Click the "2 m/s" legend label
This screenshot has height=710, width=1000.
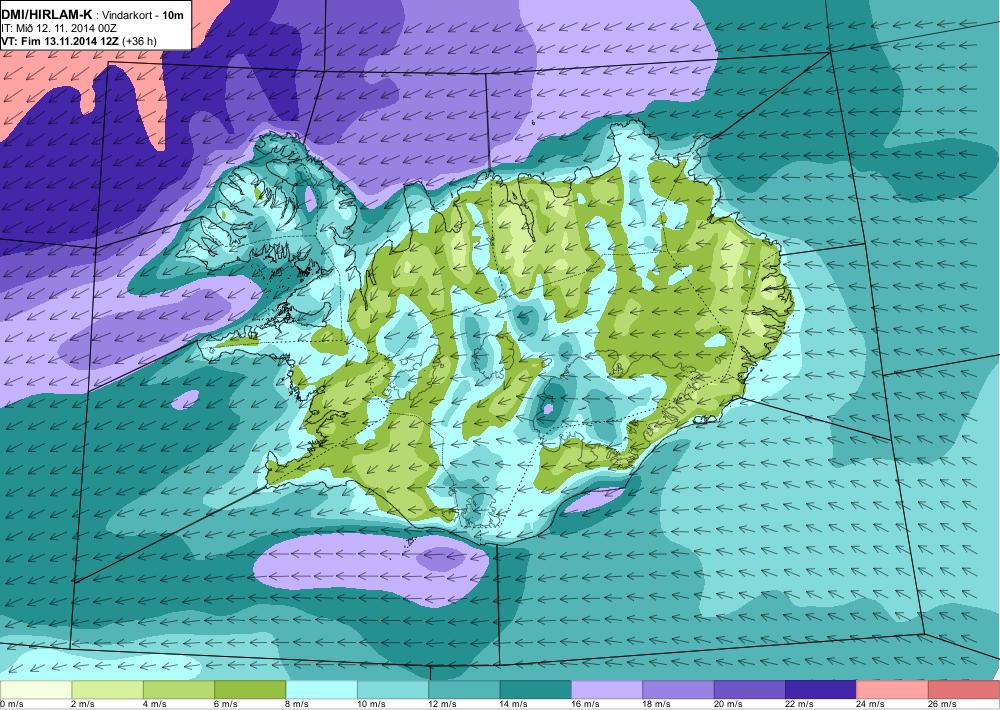point(84,704)
